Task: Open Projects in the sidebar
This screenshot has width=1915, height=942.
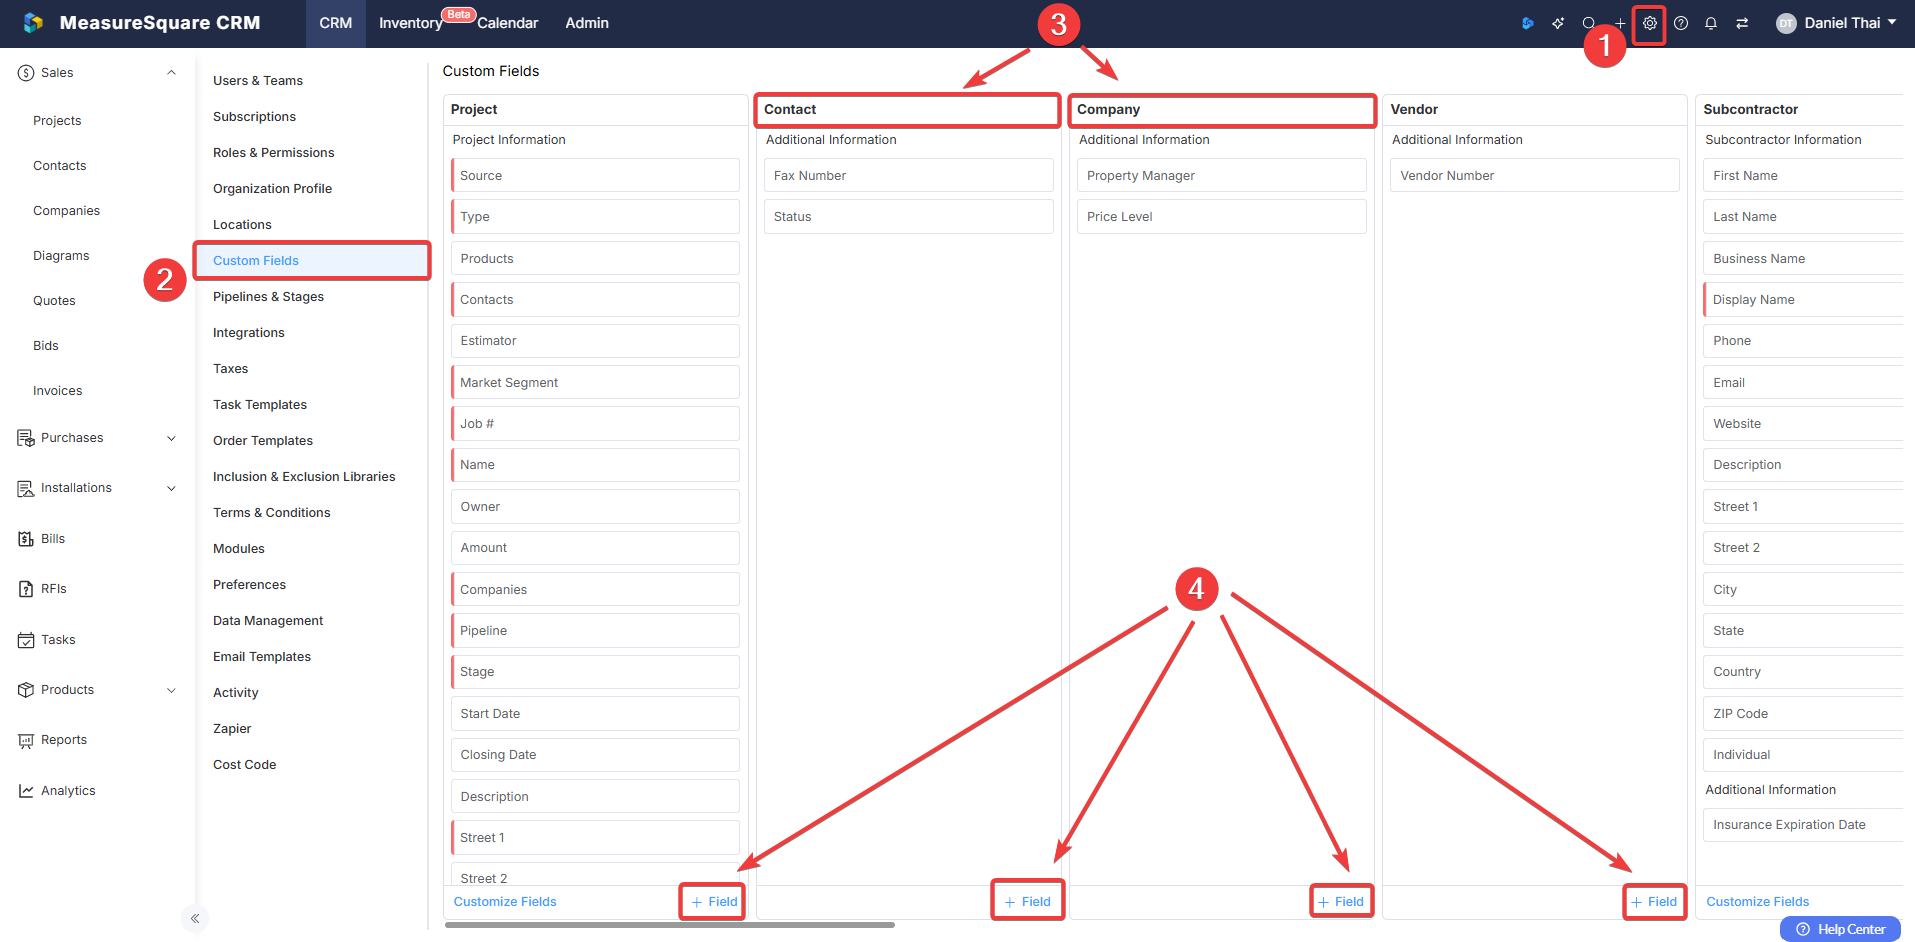Action: [57, 121]
